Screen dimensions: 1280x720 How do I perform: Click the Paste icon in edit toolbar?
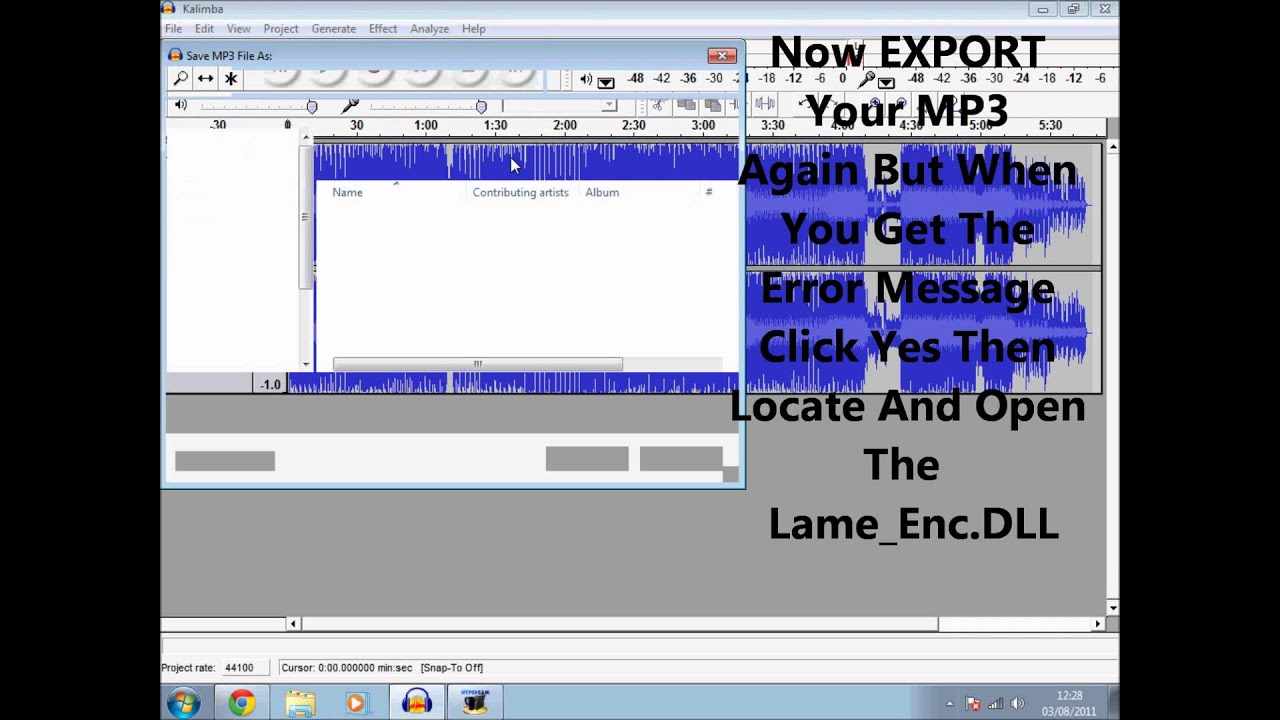[x=712, y=104]
